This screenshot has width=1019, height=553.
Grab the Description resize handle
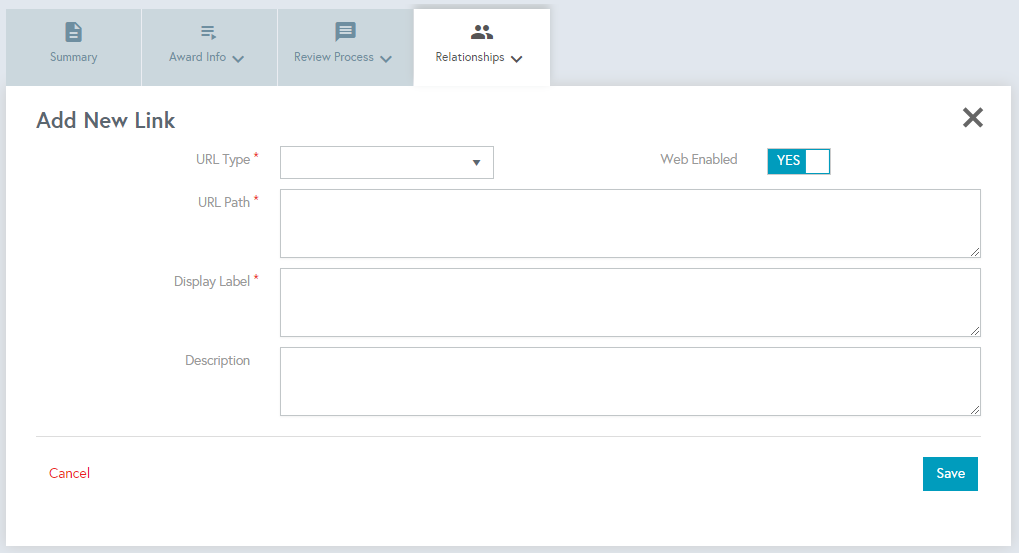(975, 410)
